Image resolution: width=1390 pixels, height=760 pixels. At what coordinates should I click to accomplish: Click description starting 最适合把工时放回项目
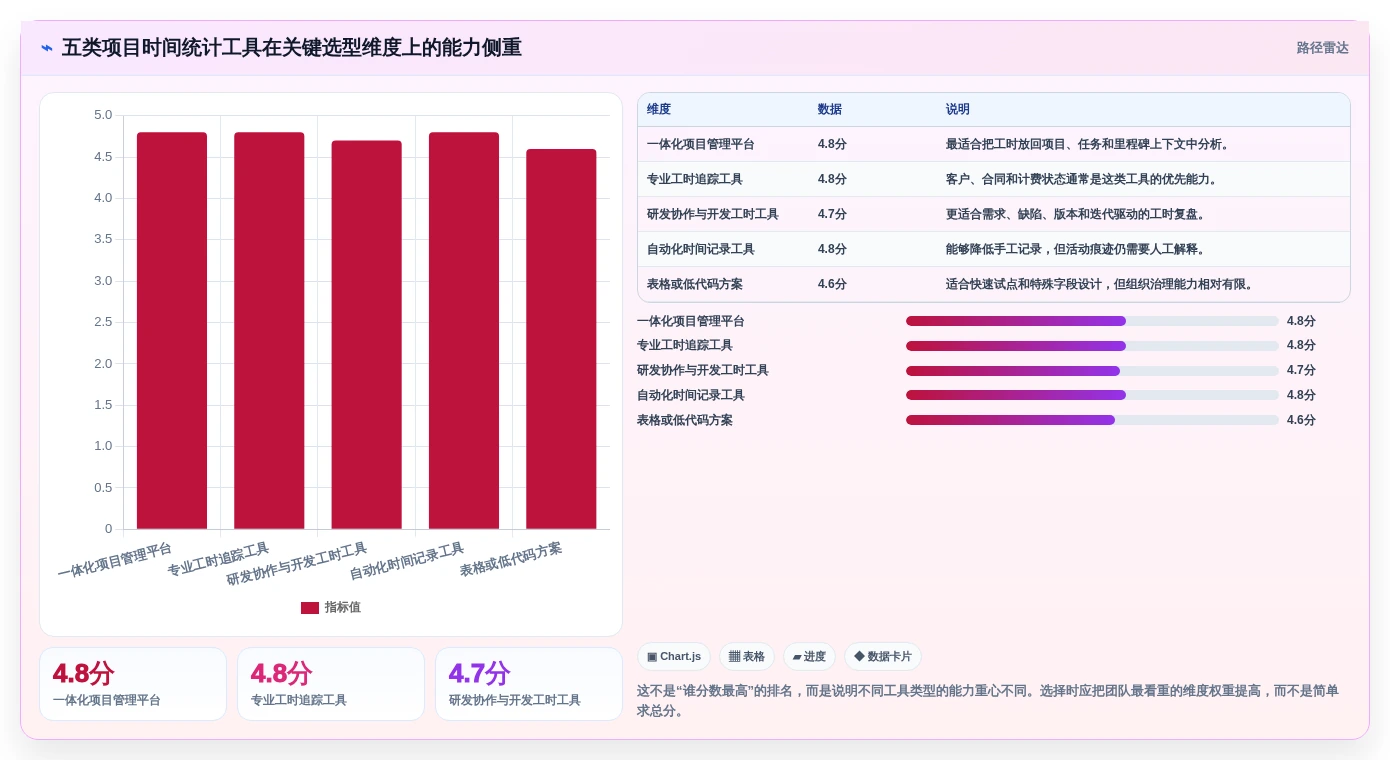click(x=1089, y=144)
